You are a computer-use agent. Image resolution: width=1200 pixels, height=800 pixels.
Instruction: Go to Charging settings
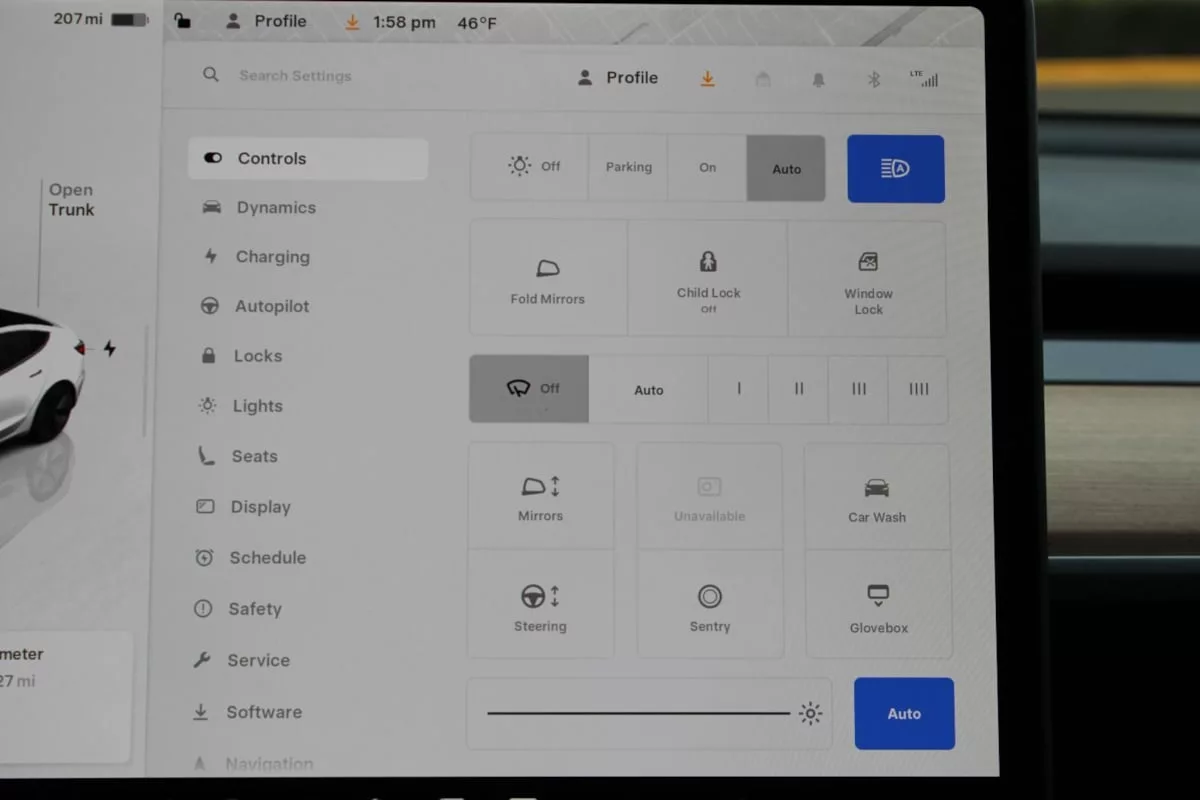click(x=271, y=257)
